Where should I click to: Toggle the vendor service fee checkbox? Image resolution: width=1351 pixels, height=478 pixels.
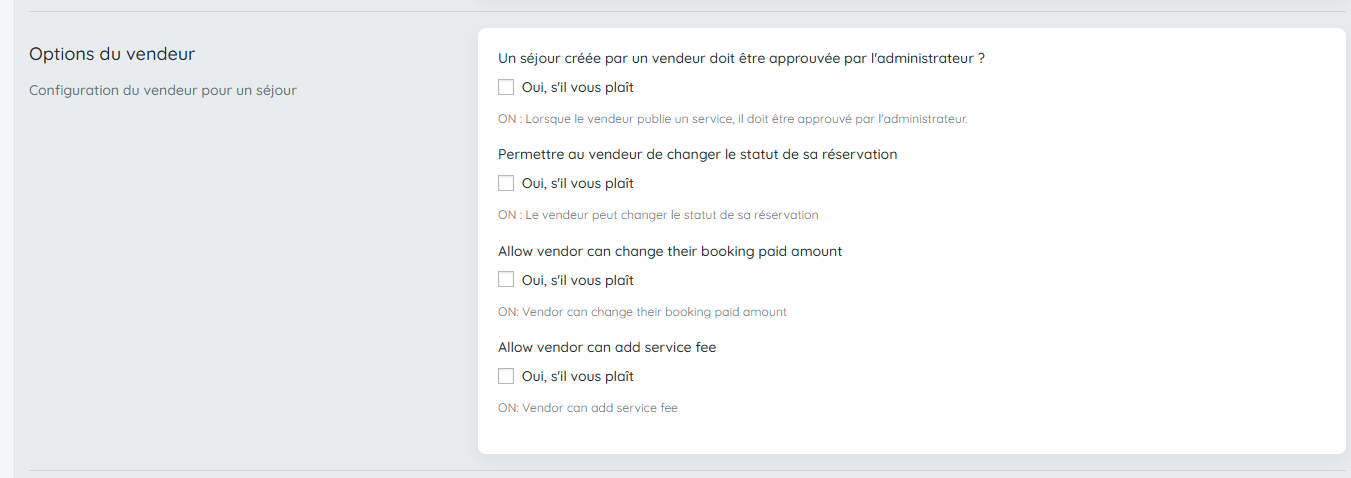(x=506, y=376)
